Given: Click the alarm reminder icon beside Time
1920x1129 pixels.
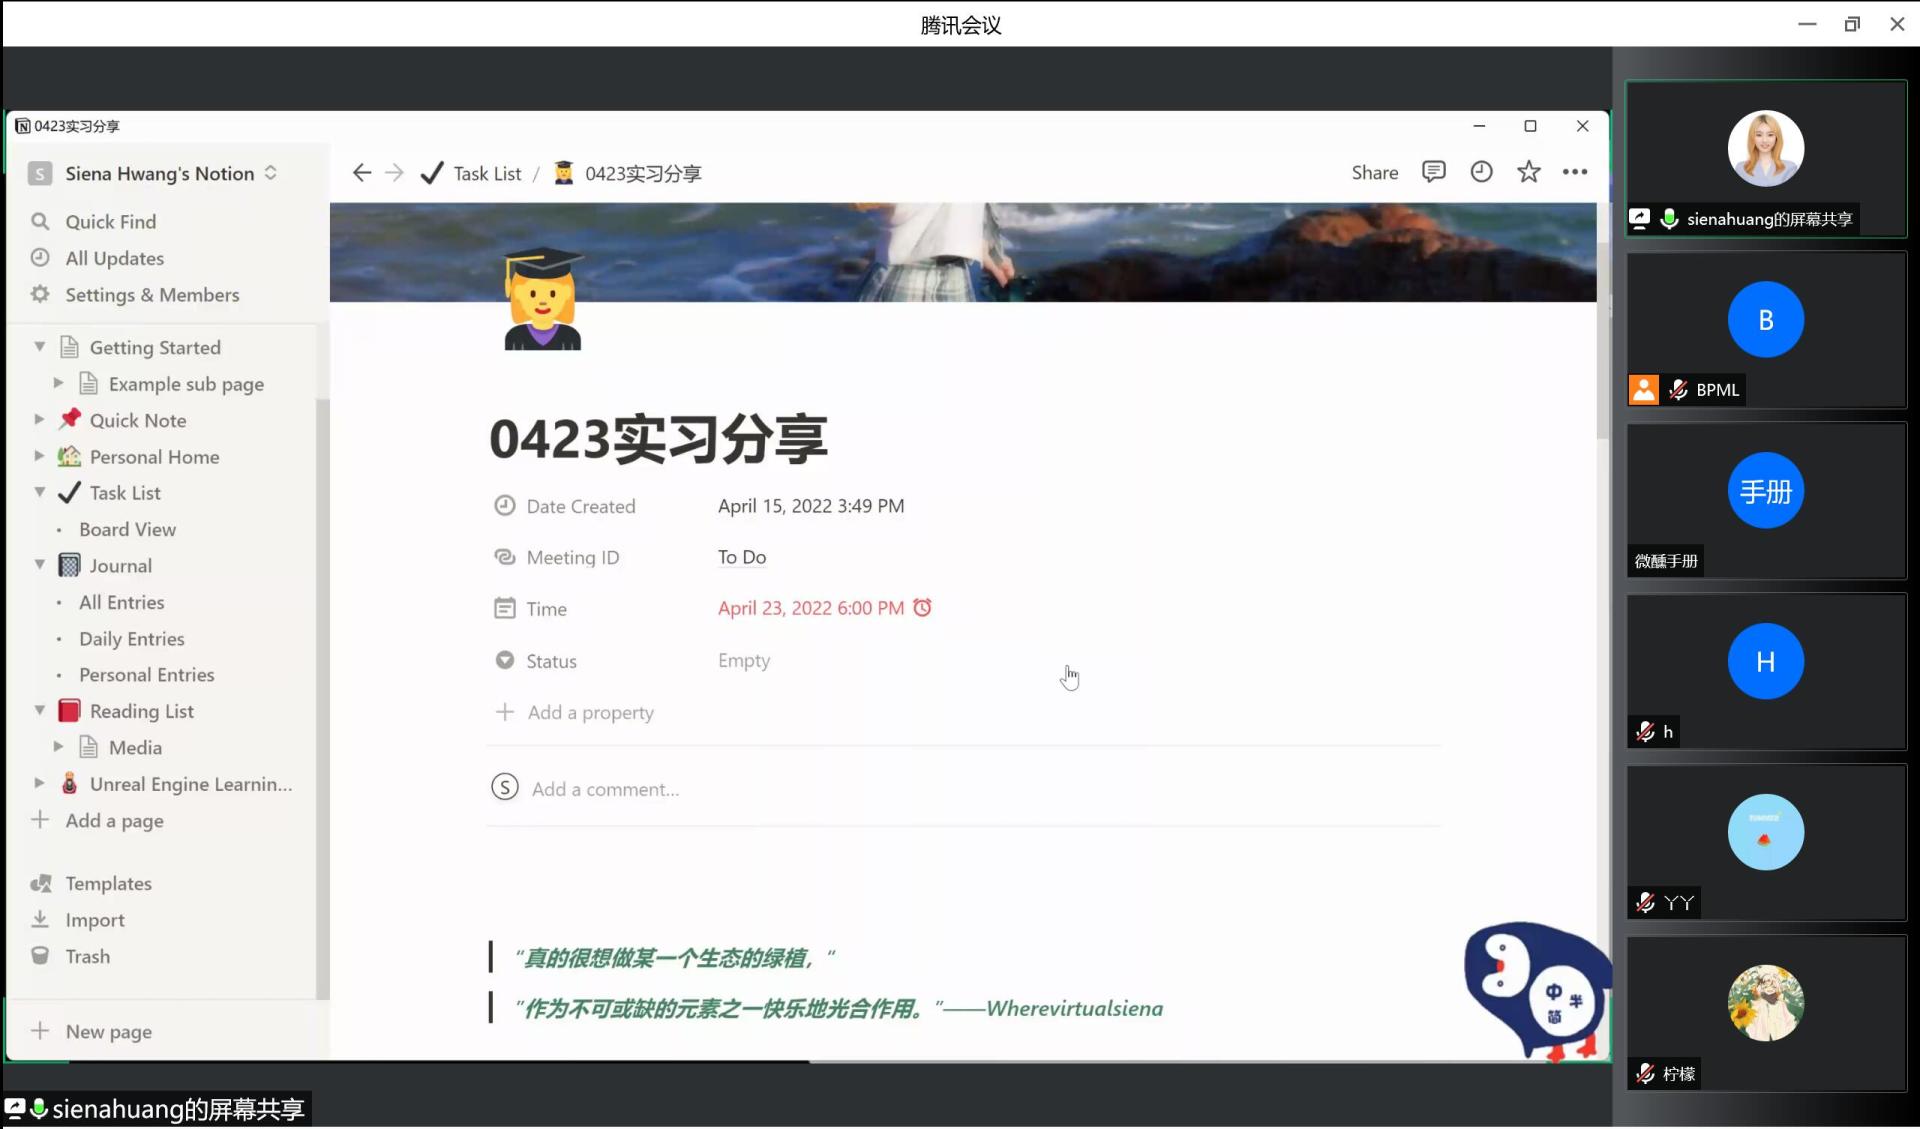Looking at the screenshot, I should click(922, 608).
